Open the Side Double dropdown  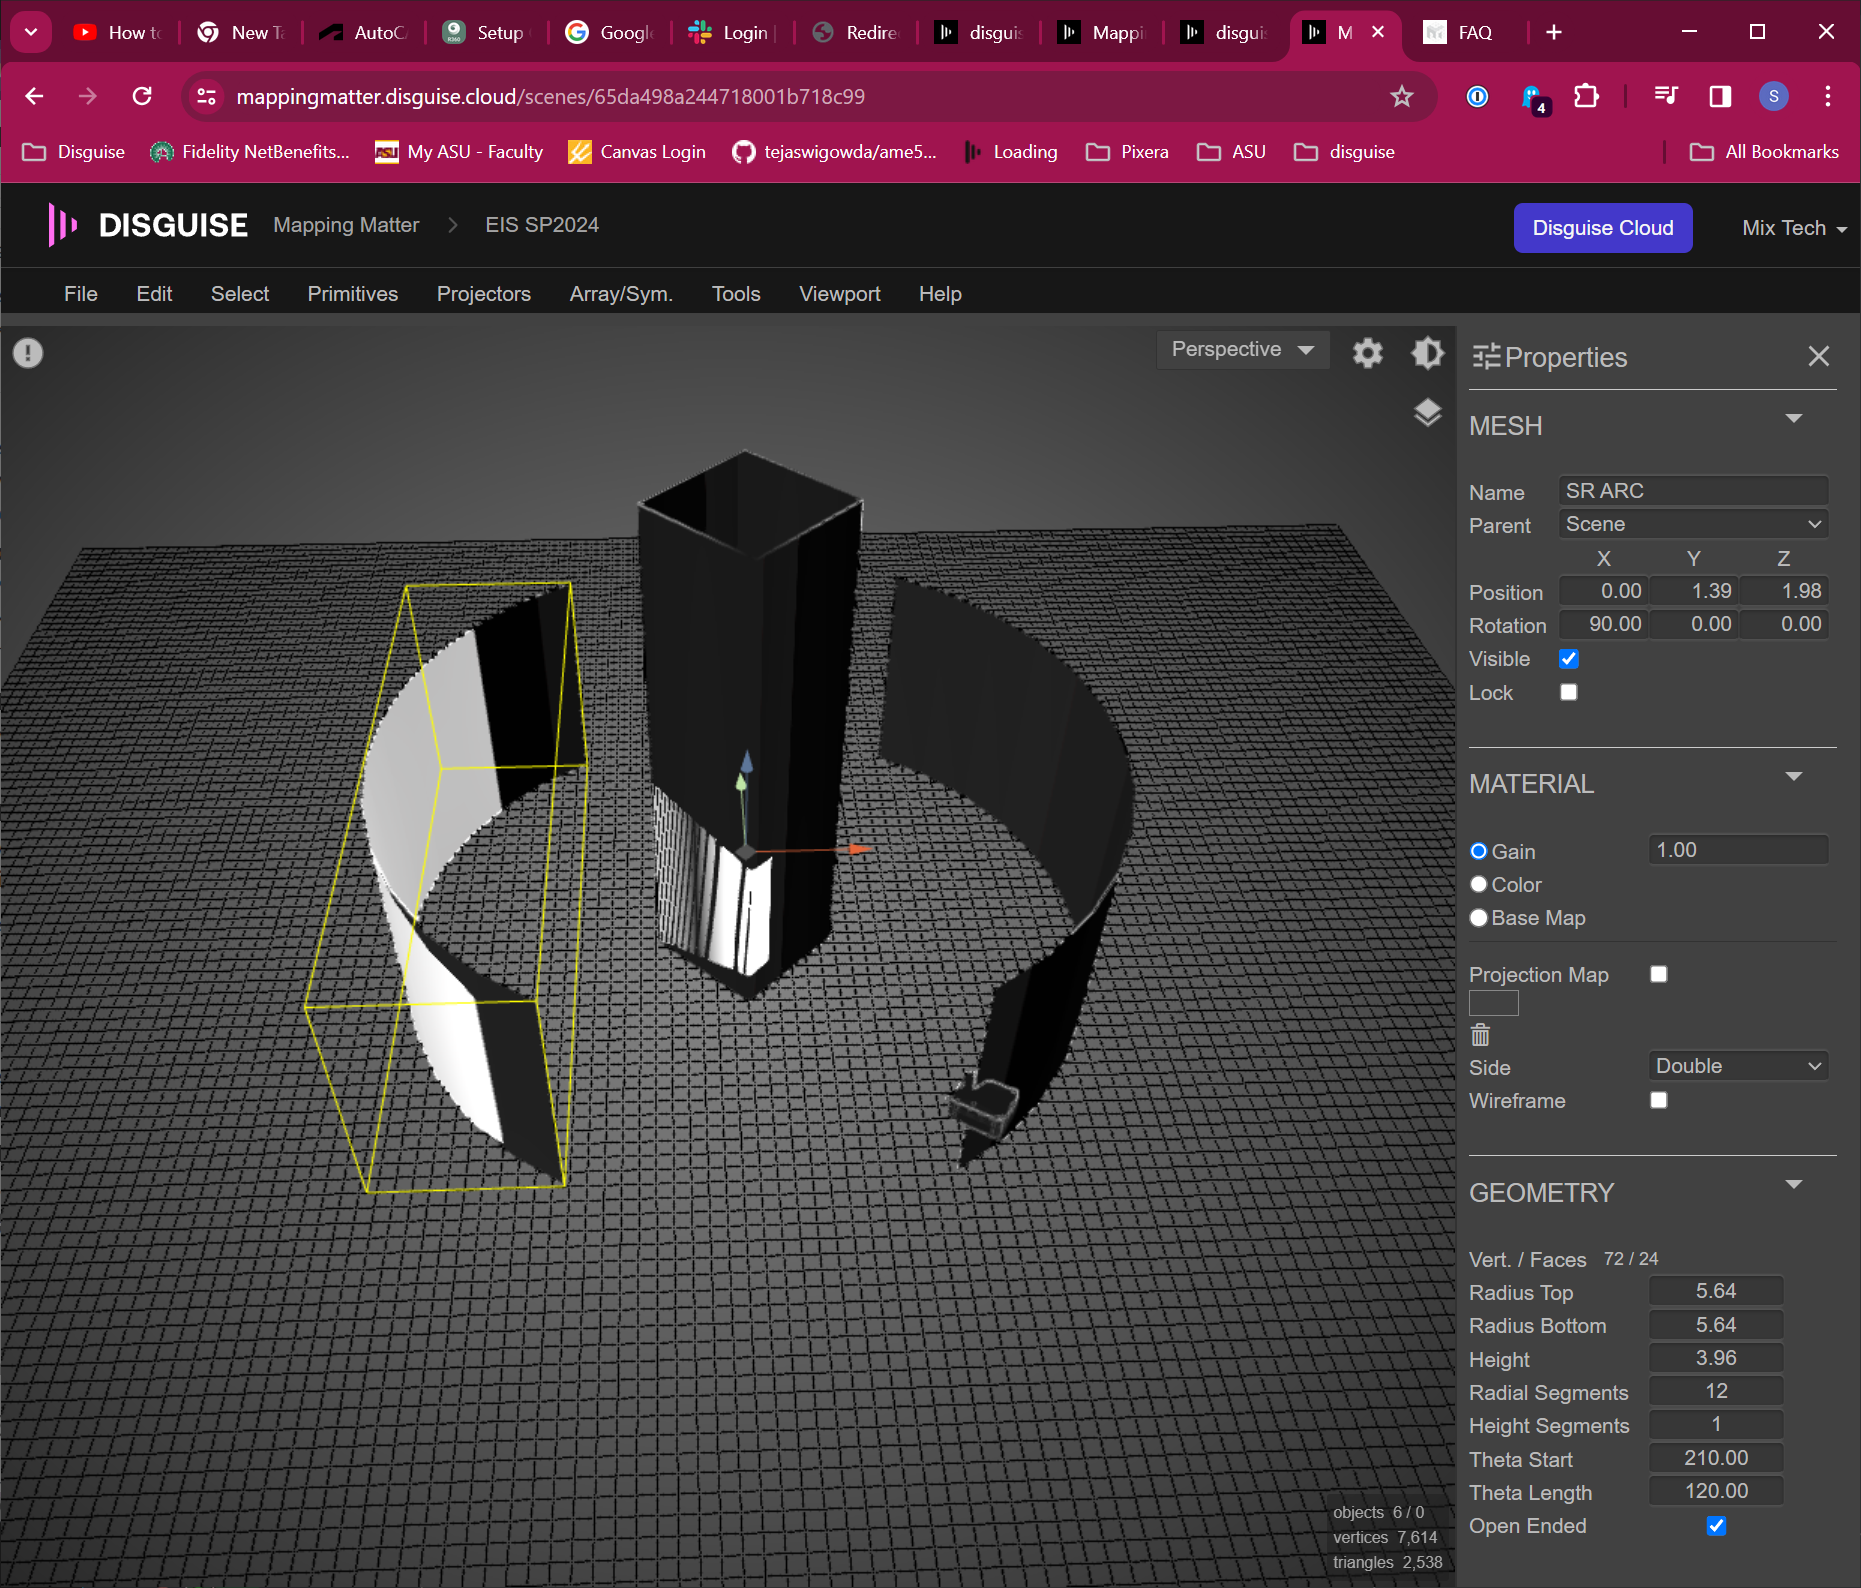[1738, 1066]
